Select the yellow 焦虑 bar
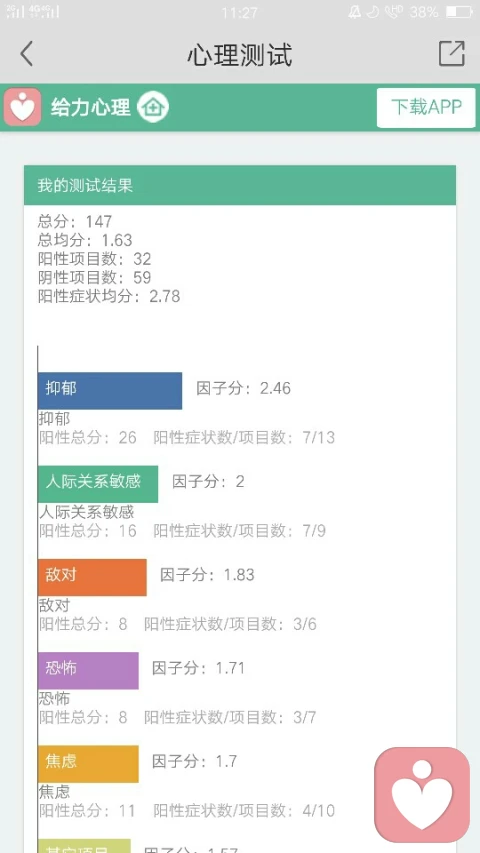480x853 pixels. [88, 764]
